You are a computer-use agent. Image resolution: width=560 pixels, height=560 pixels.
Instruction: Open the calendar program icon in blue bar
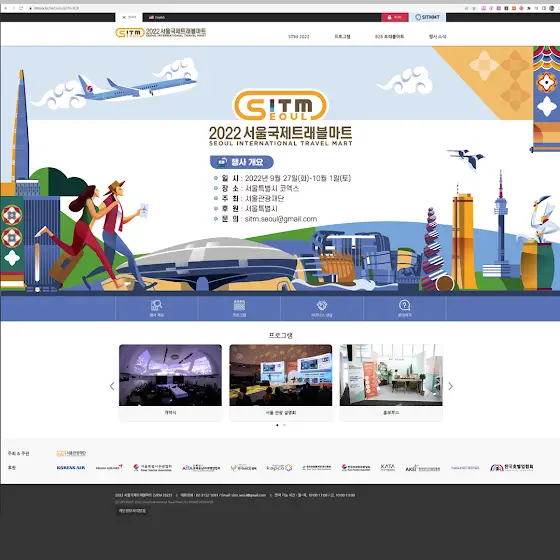(x=239, y=306)
